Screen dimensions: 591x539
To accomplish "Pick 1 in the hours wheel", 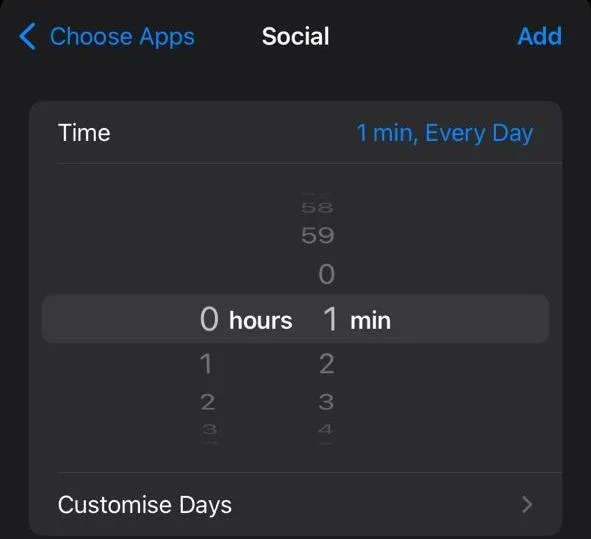I will (206, 364).
